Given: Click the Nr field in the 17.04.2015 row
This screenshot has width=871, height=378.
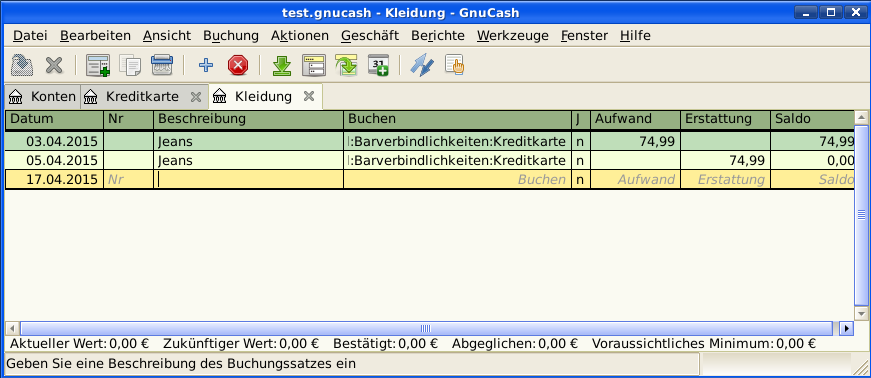Looking at the screenshot, I should [128, 180].
